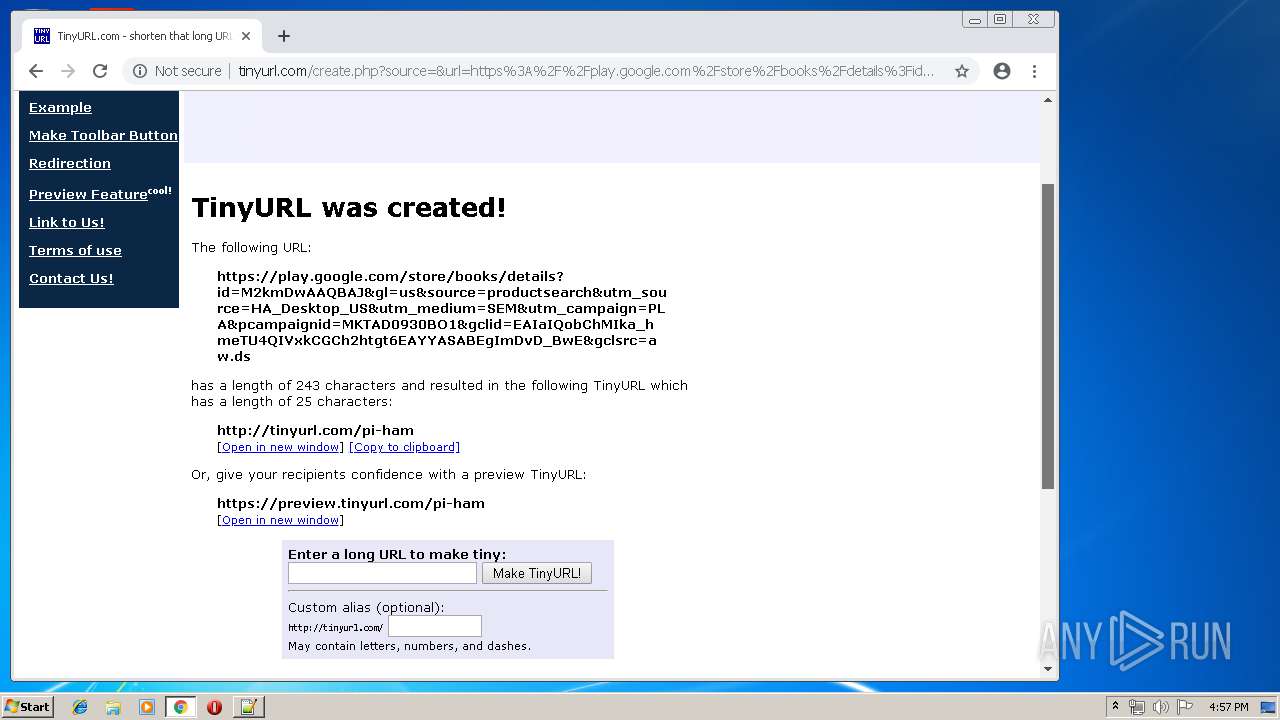
Task: Bookmark this page with the star icon
Action: click(x=962, y=71)
